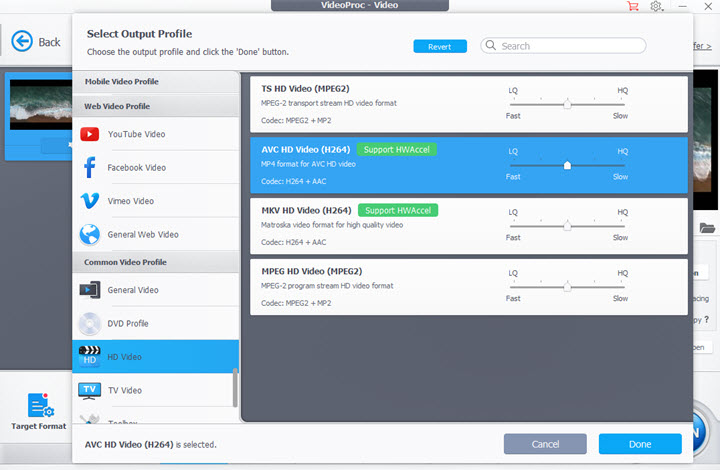Image resolution: width=720 pixels, height=470 pixels.
Task: Select TV Video category
Action: (156, 390)
